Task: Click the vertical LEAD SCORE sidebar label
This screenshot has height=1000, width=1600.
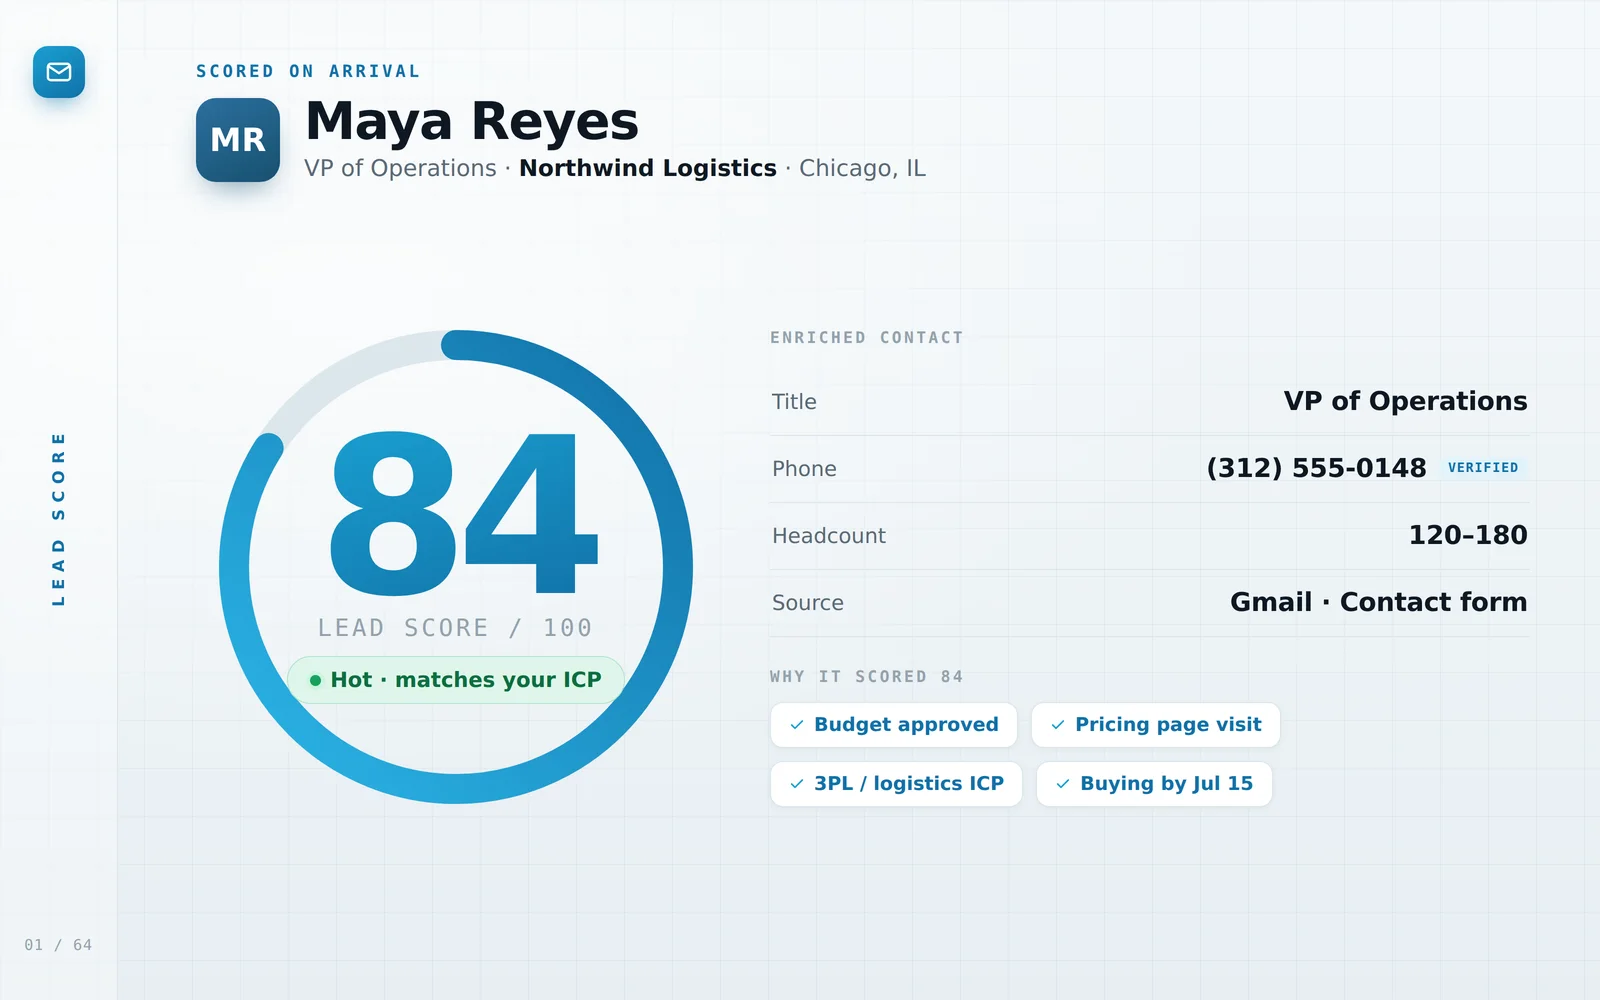Action: tap(58, 519)
